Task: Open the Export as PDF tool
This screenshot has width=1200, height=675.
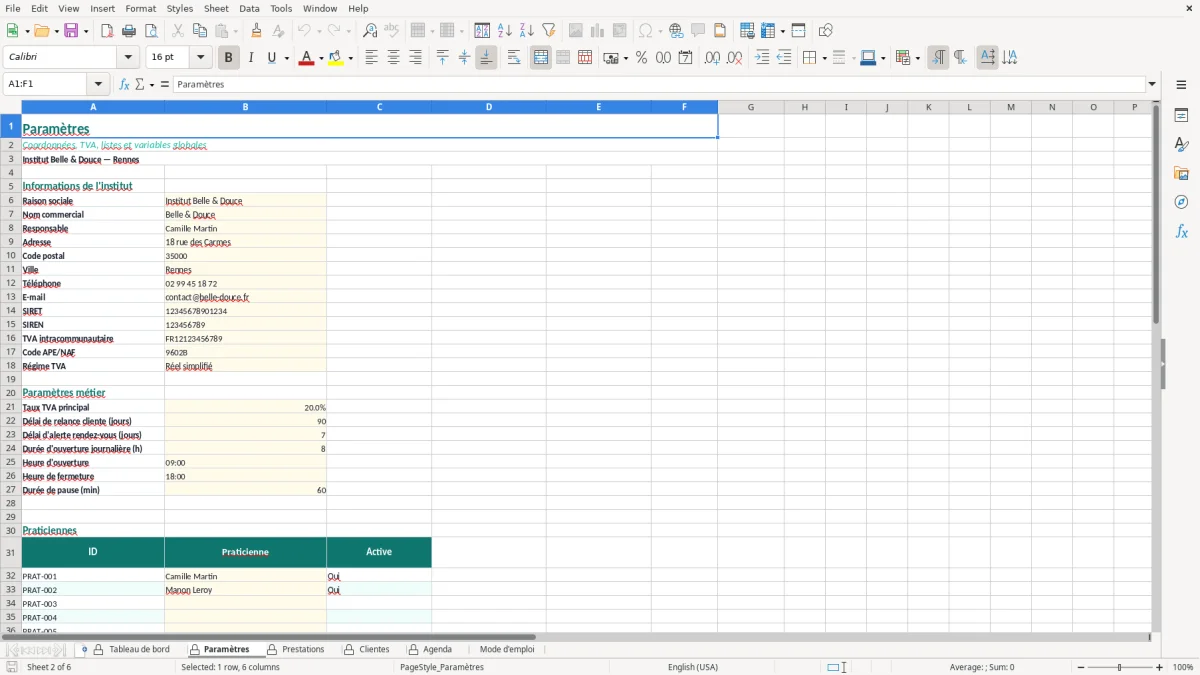Action: (x=107, y=31)
